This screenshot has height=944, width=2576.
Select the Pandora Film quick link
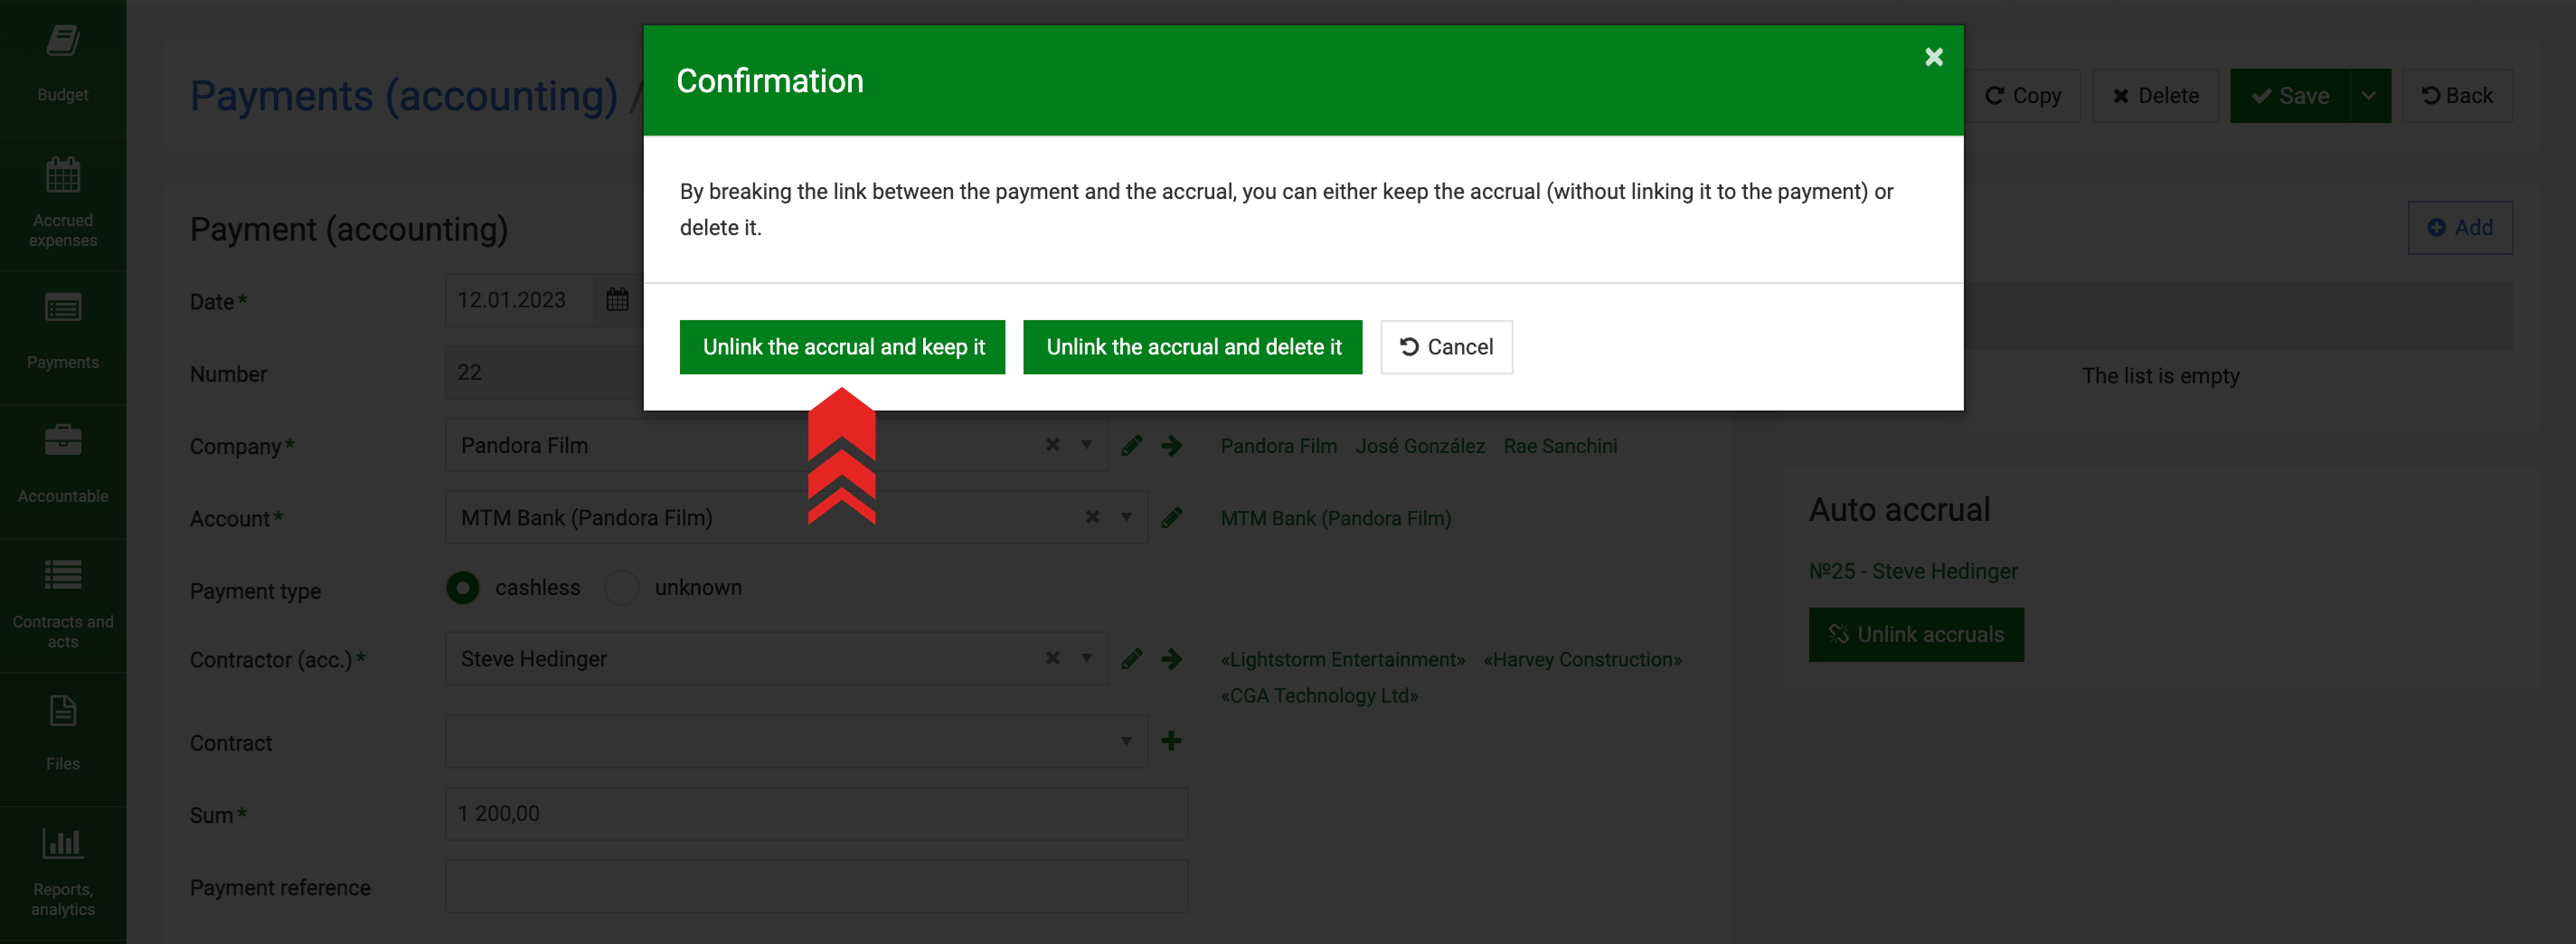(x=1278, y=446)
